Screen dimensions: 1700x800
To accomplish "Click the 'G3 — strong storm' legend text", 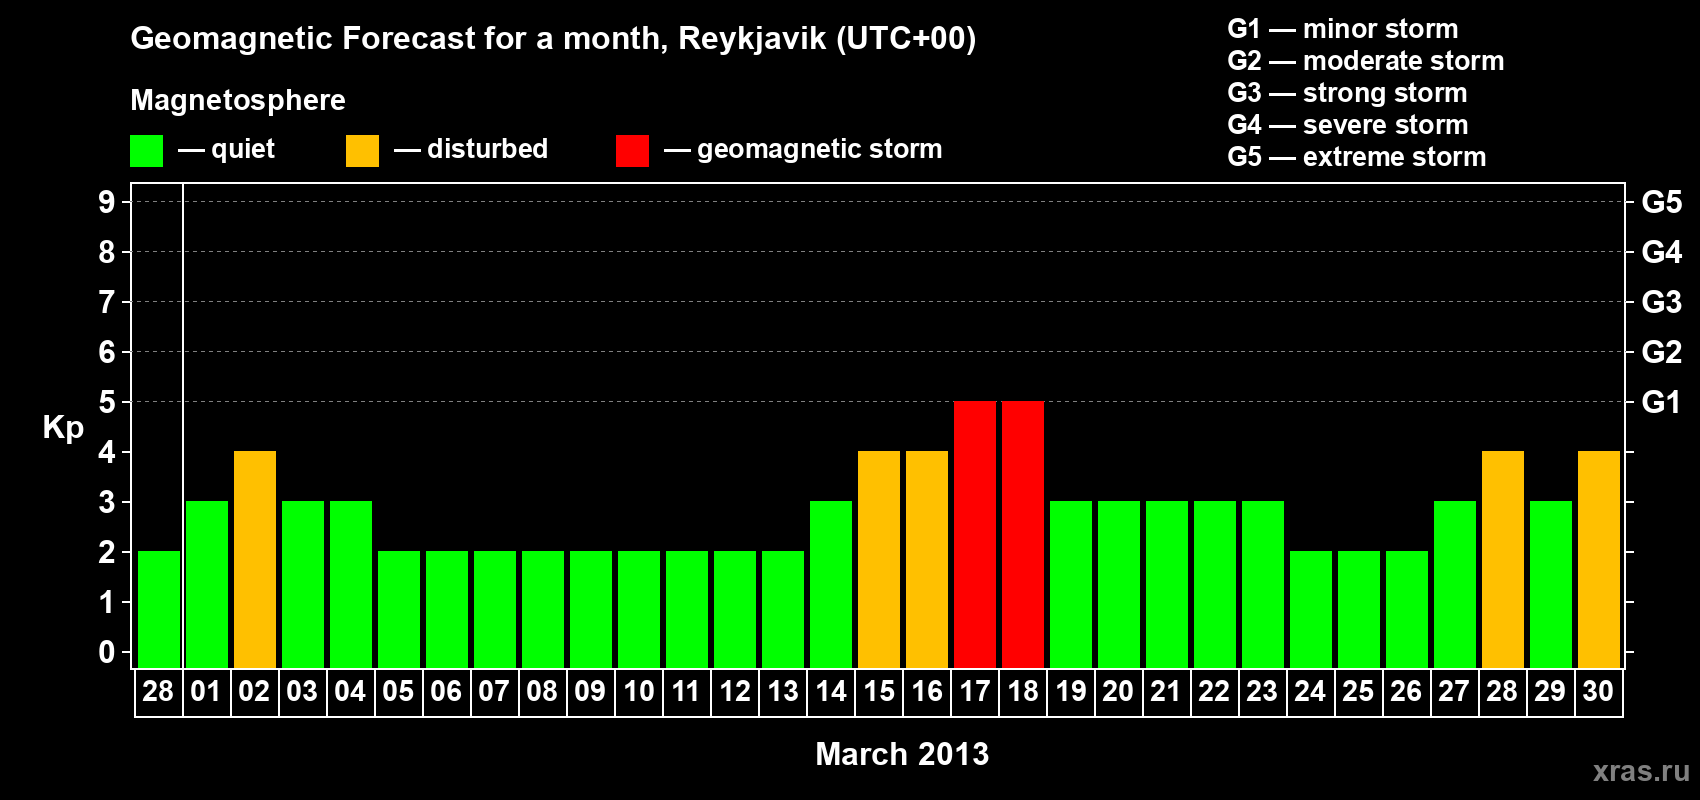I will click(1347, 93).
